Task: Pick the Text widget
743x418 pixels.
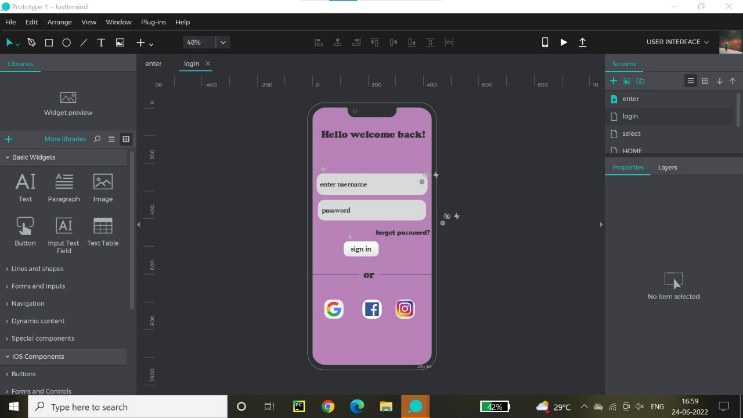Action: [x=25, y=188]
